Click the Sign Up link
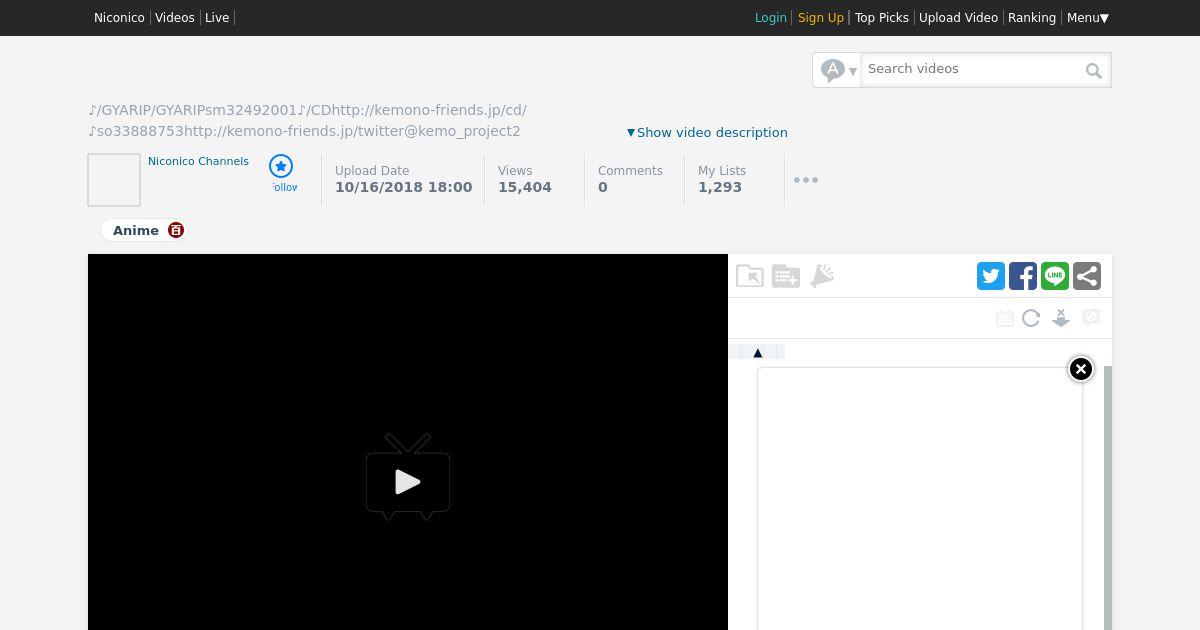The image size is (1200, 630). coord(821,18)
